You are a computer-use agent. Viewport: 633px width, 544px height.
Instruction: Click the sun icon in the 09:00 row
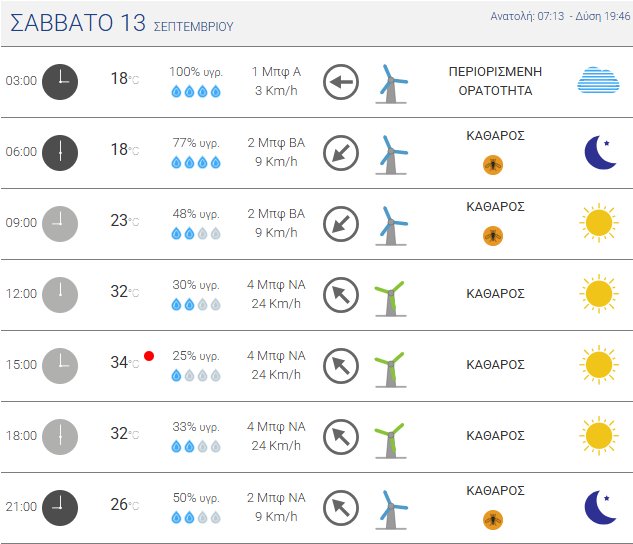[599, 223]
